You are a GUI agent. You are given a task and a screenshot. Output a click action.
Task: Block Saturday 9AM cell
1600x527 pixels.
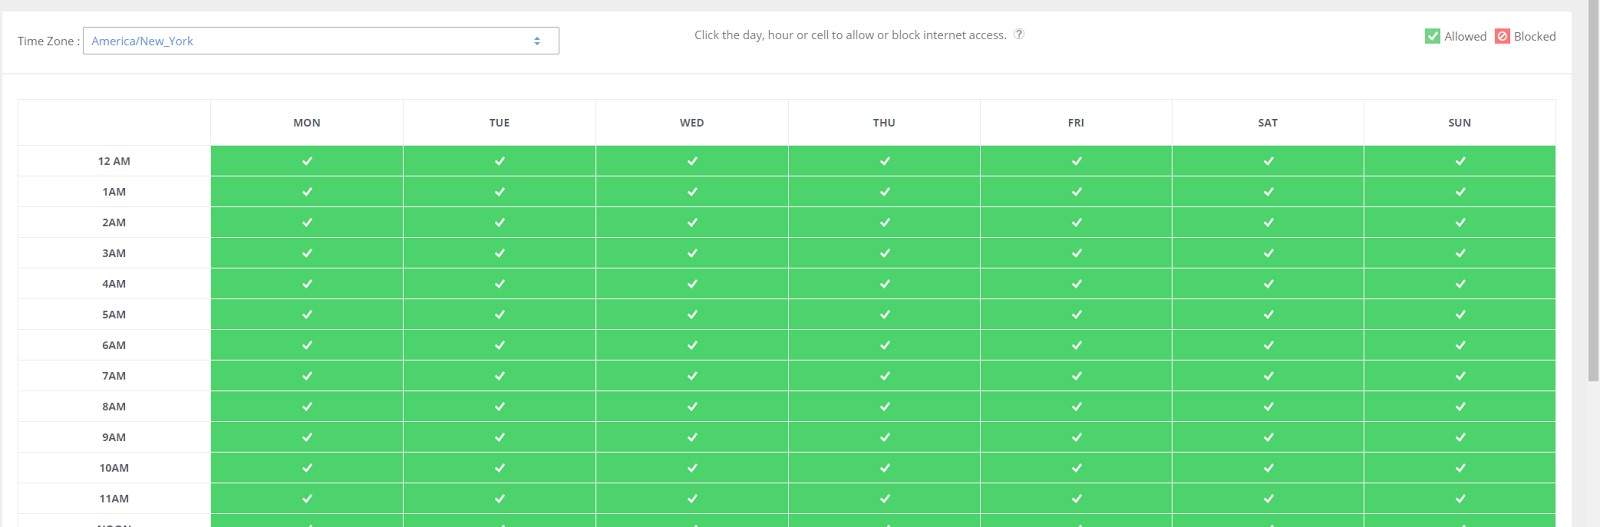(1268, 437)
